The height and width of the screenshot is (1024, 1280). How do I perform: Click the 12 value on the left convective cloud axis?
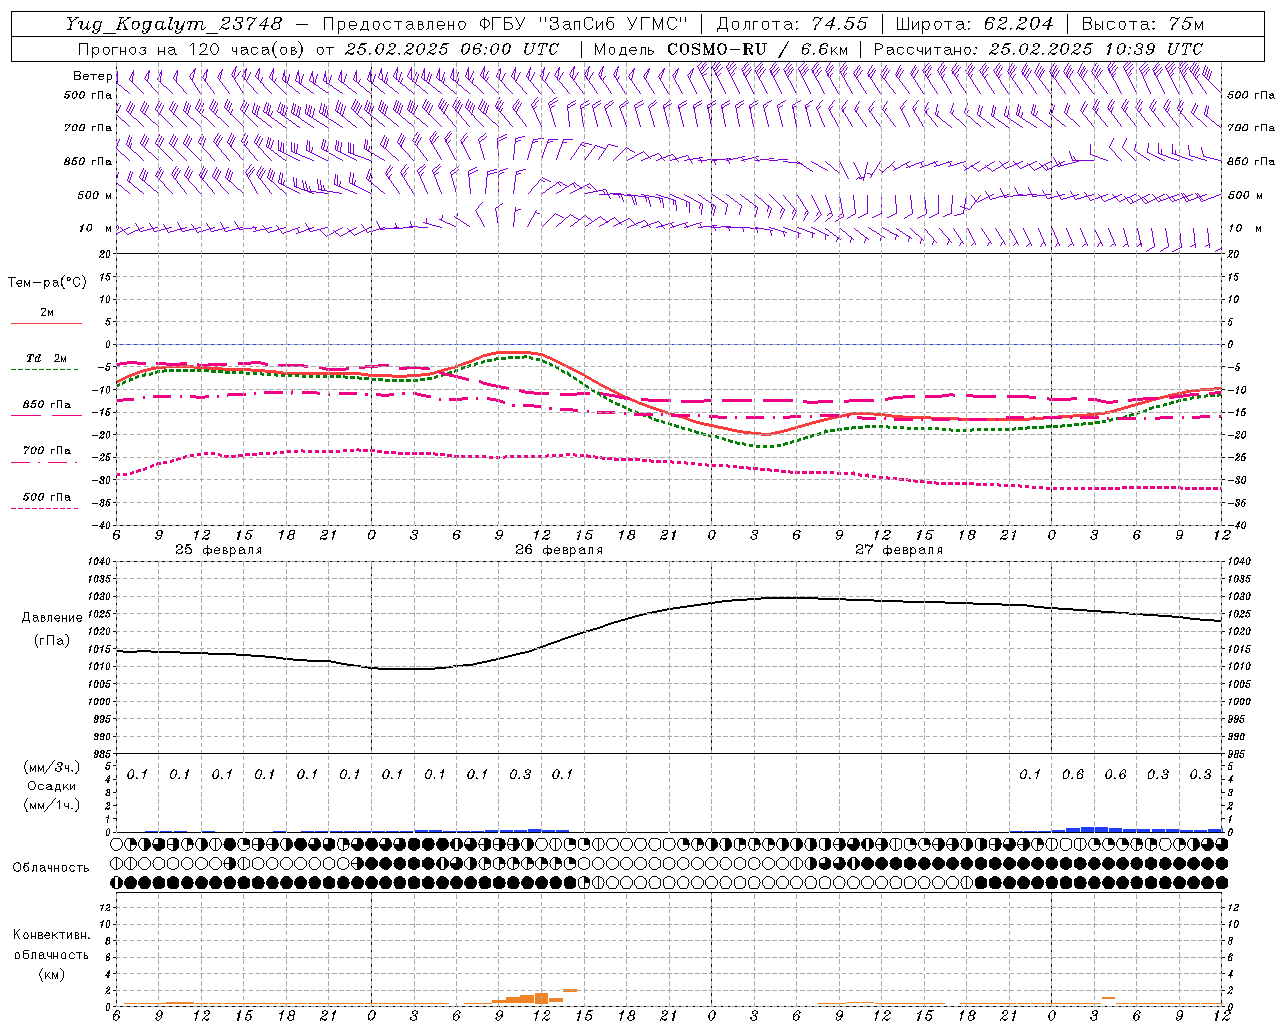click(106, 908)
